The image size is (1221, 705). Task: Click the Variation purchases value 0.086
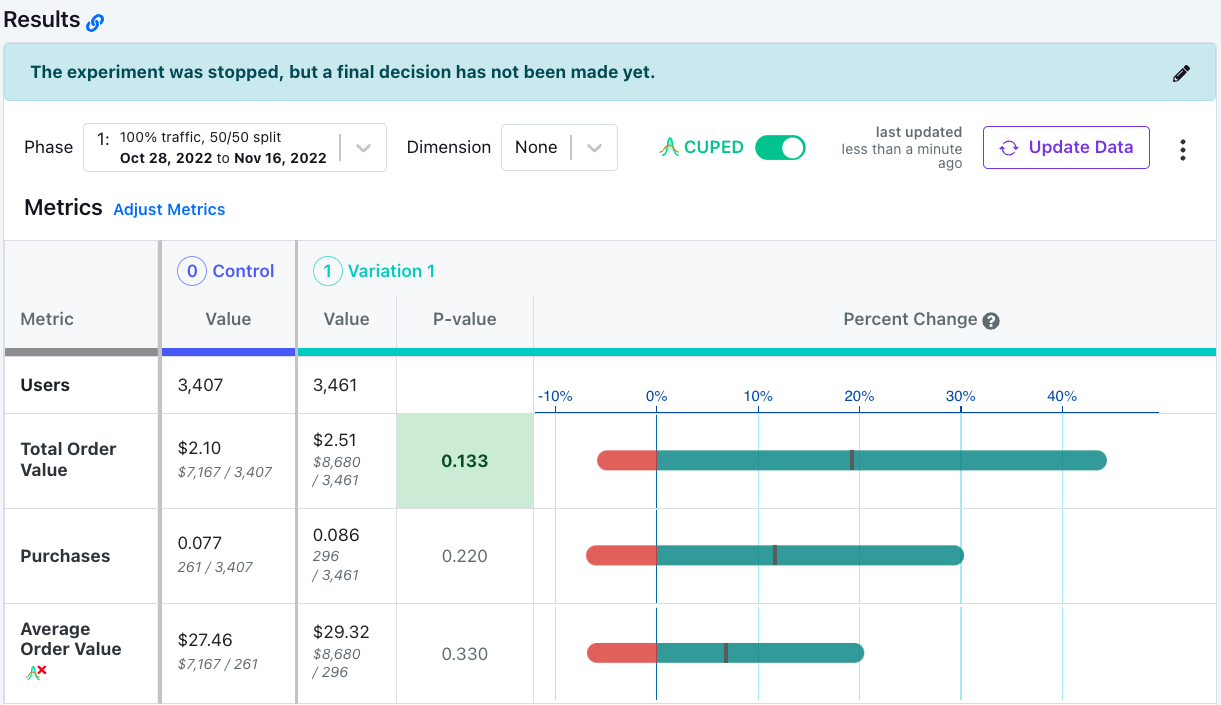(336, 535)
